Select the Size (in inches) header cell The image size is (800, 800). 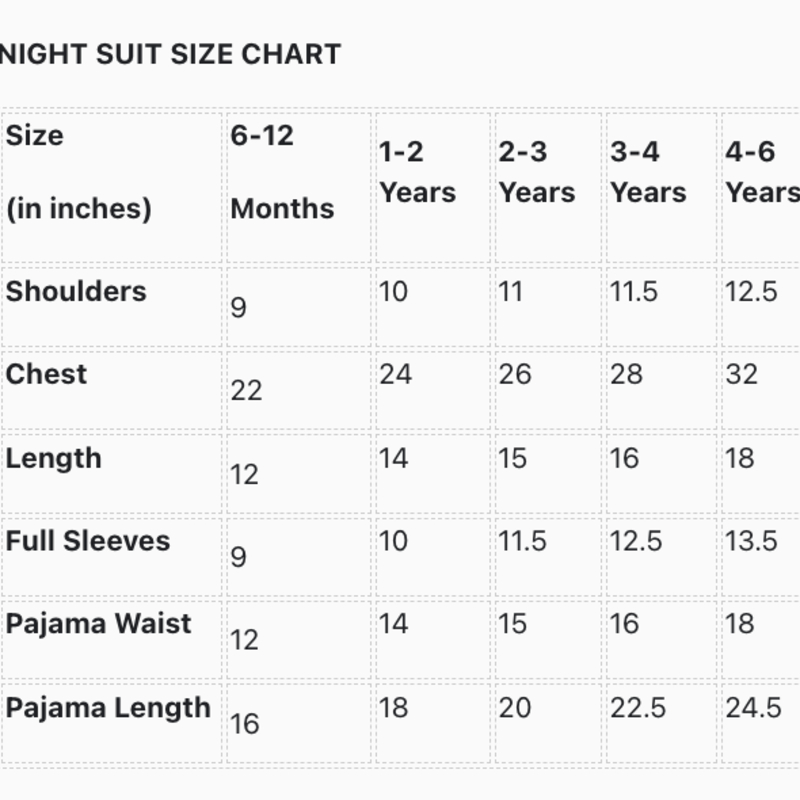78,172
